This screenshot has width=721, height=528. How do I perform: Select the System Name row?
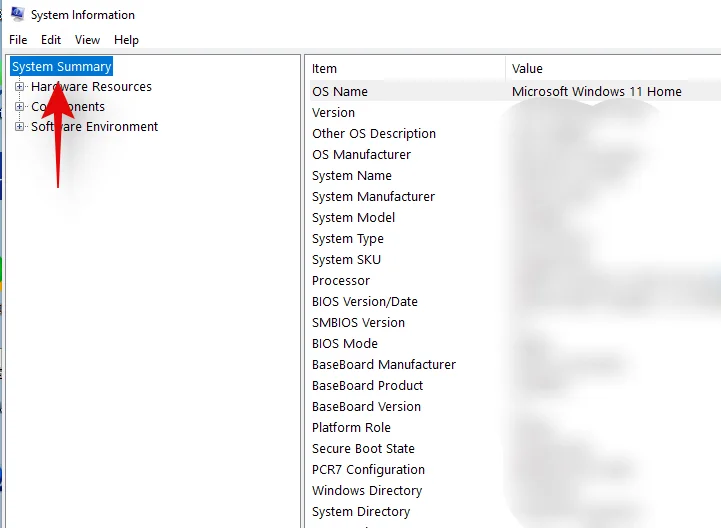(x=514, y=175)
